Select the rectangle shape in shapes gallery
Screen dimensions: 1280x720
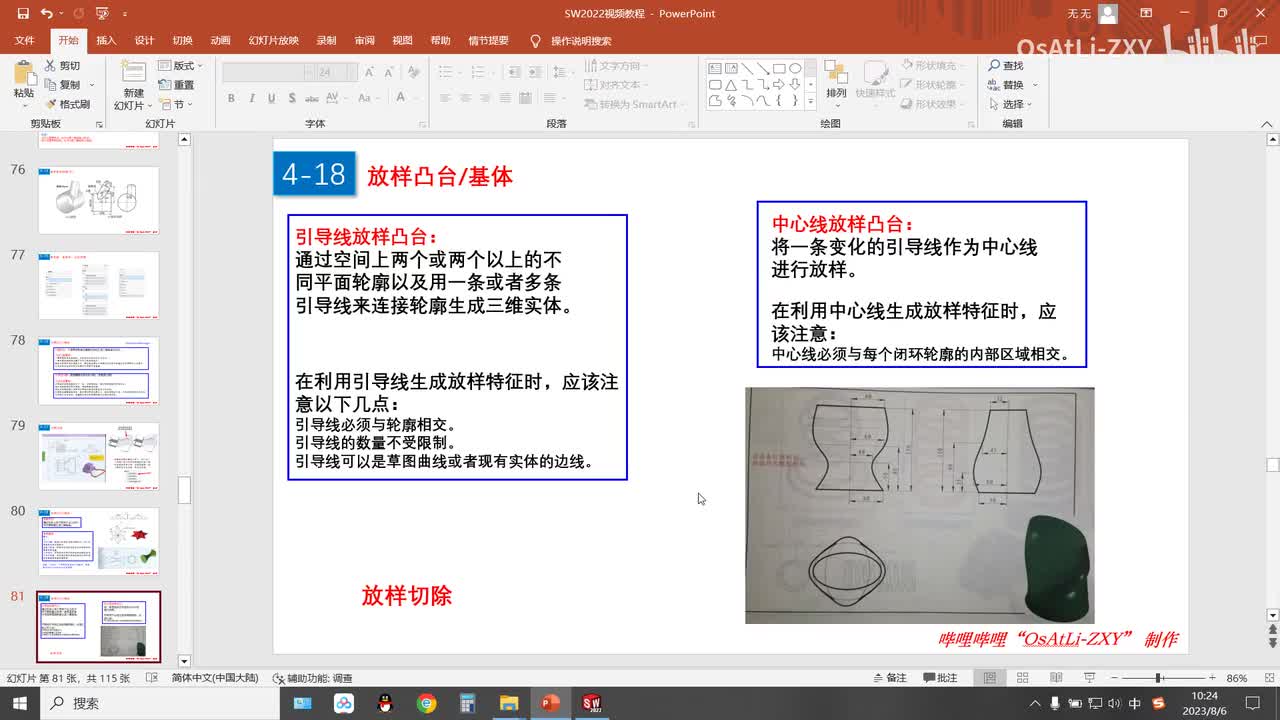[x=779, y=68]
